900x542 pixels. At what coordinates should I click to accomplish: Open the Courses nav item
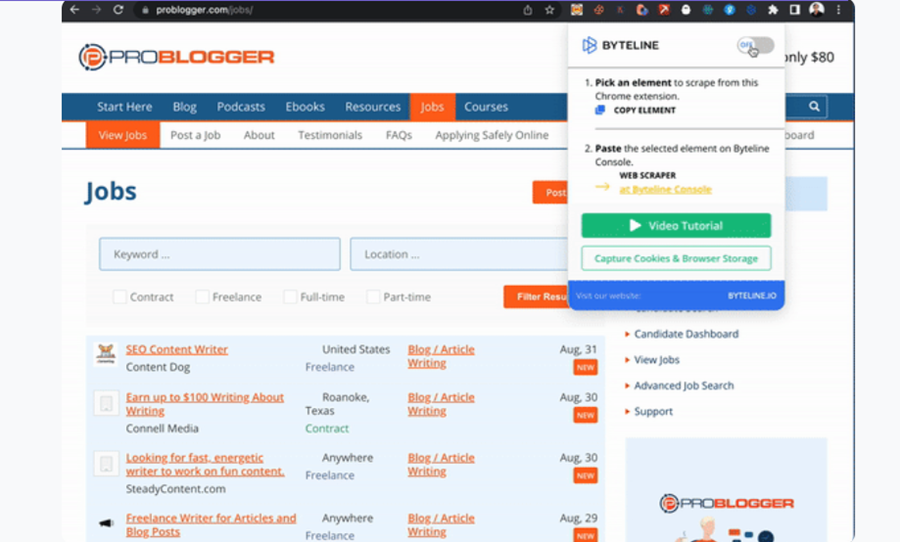(486, 107)
